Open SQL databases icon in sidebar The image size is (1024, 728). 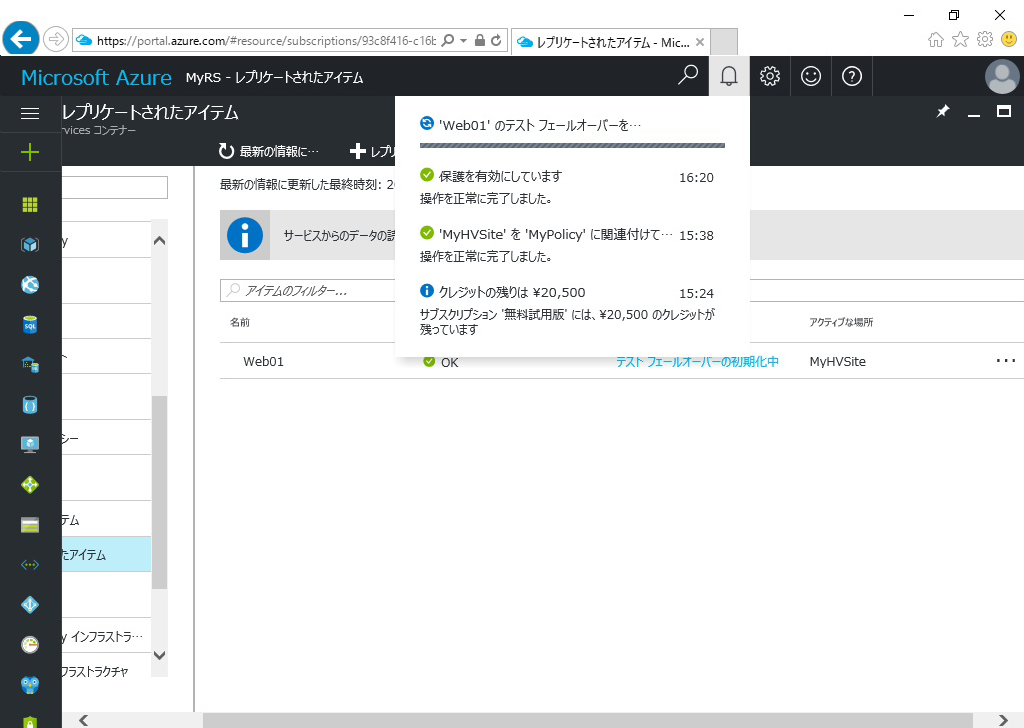pos(30,324)
